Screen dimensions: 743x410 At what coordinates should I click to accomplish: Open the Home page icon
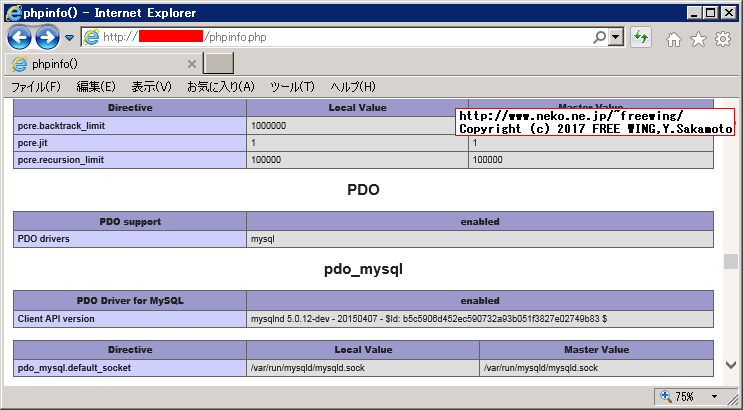tap(674, 39)
